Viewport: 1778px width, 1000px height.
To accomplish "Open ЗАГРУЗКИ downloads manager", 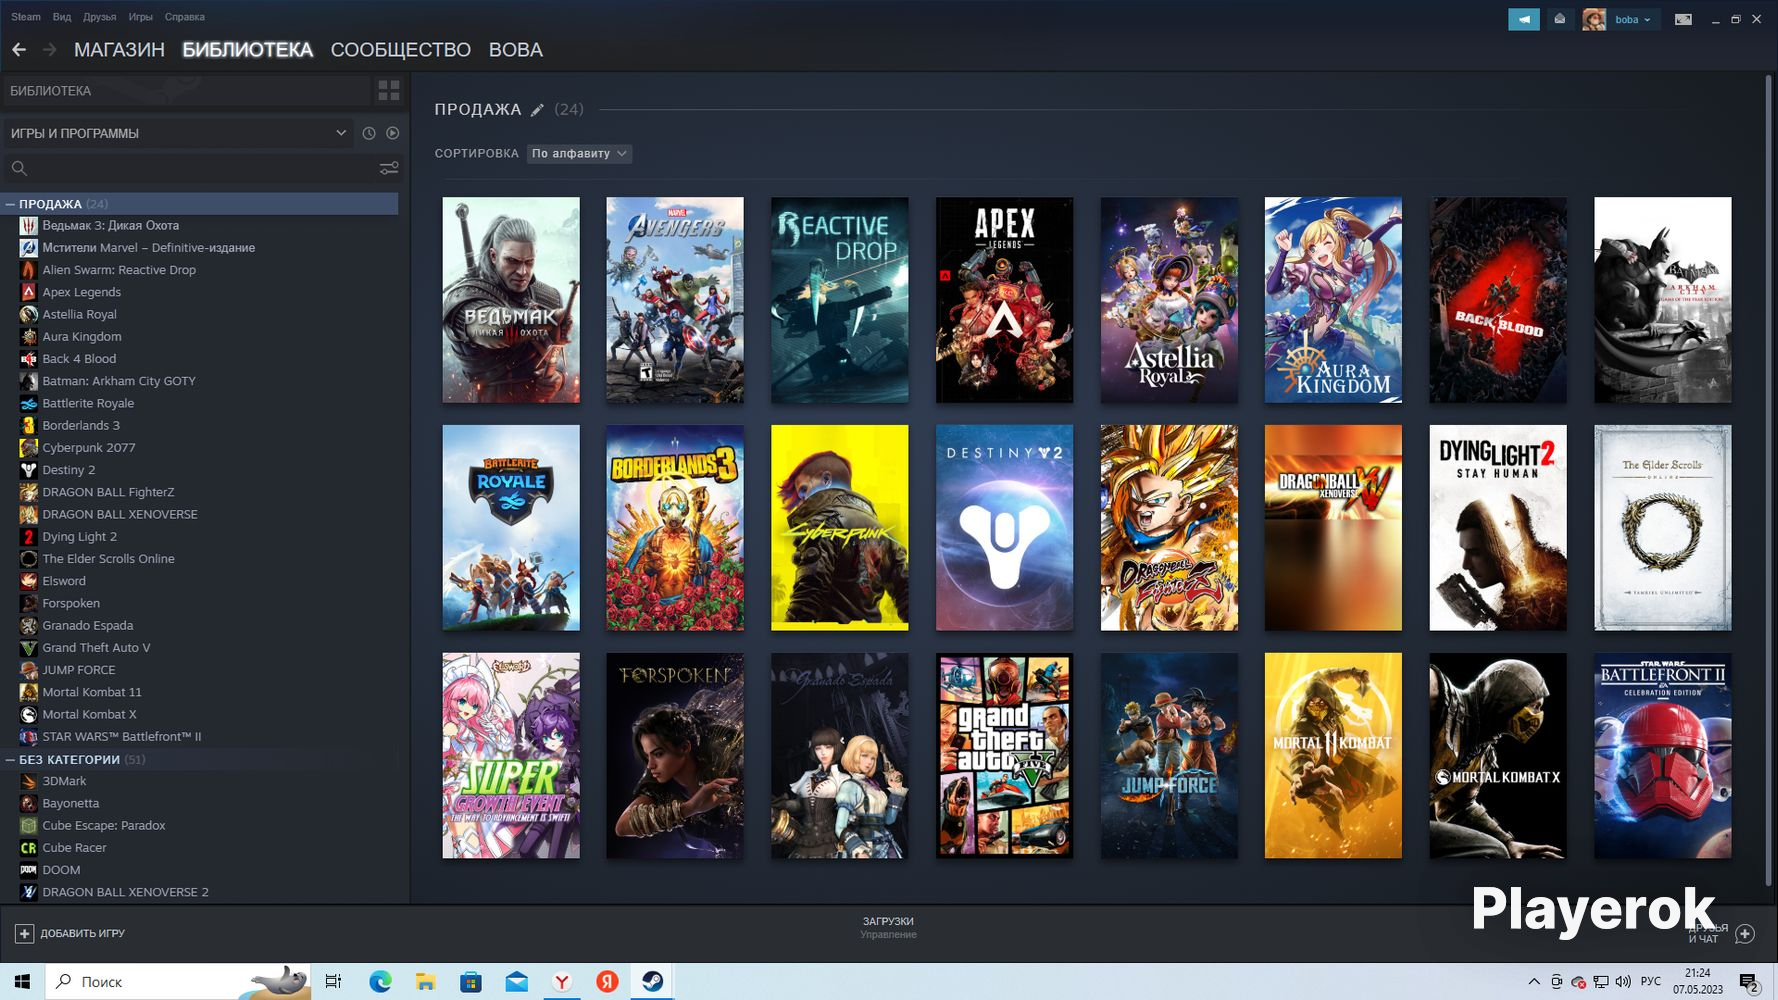I will (x=888, y=927).
